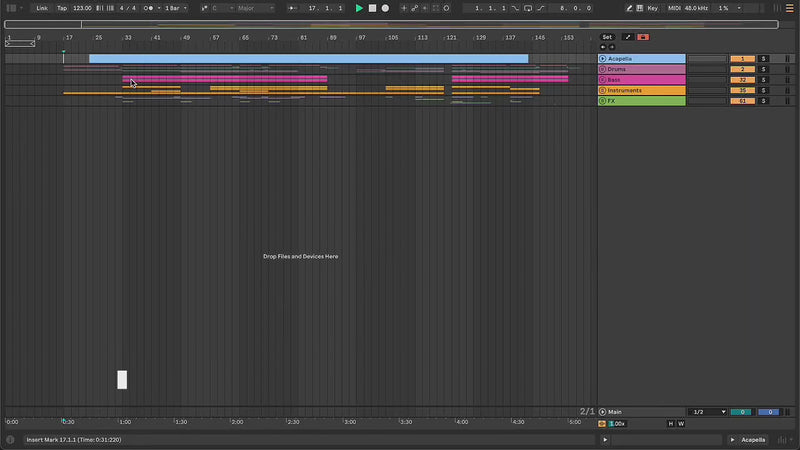
Task: Solo the Drums track
Action: point(764,69)
